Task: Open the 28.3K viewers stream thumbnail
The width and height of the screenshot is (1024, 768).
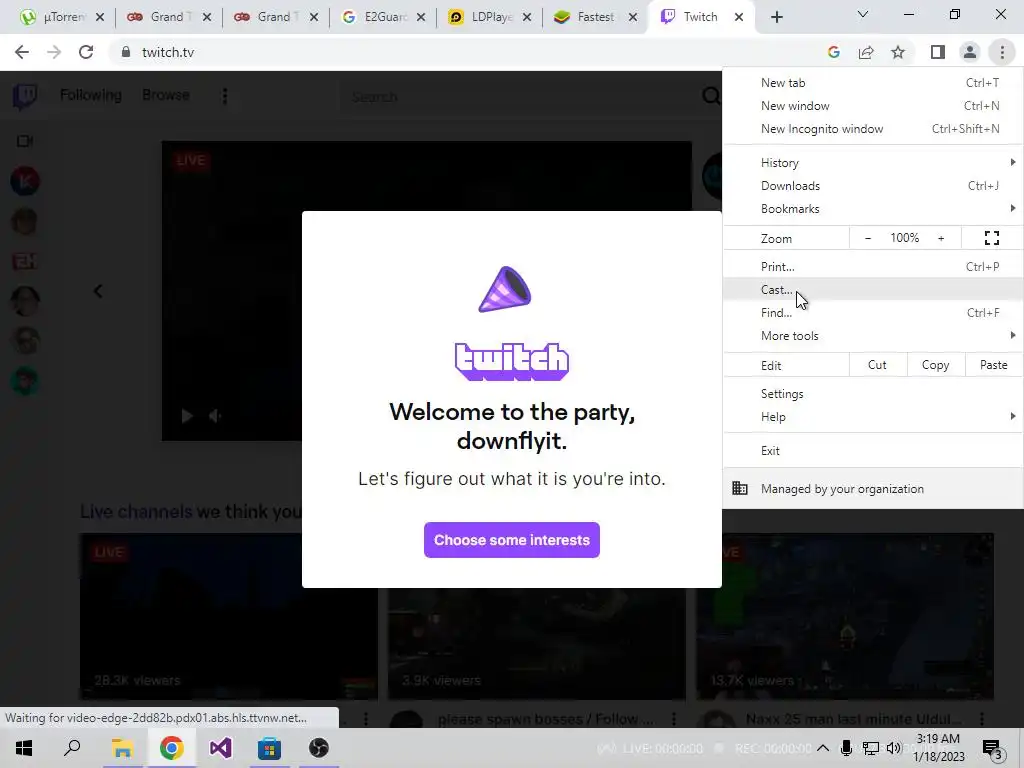Action: (x=229, y=616)
